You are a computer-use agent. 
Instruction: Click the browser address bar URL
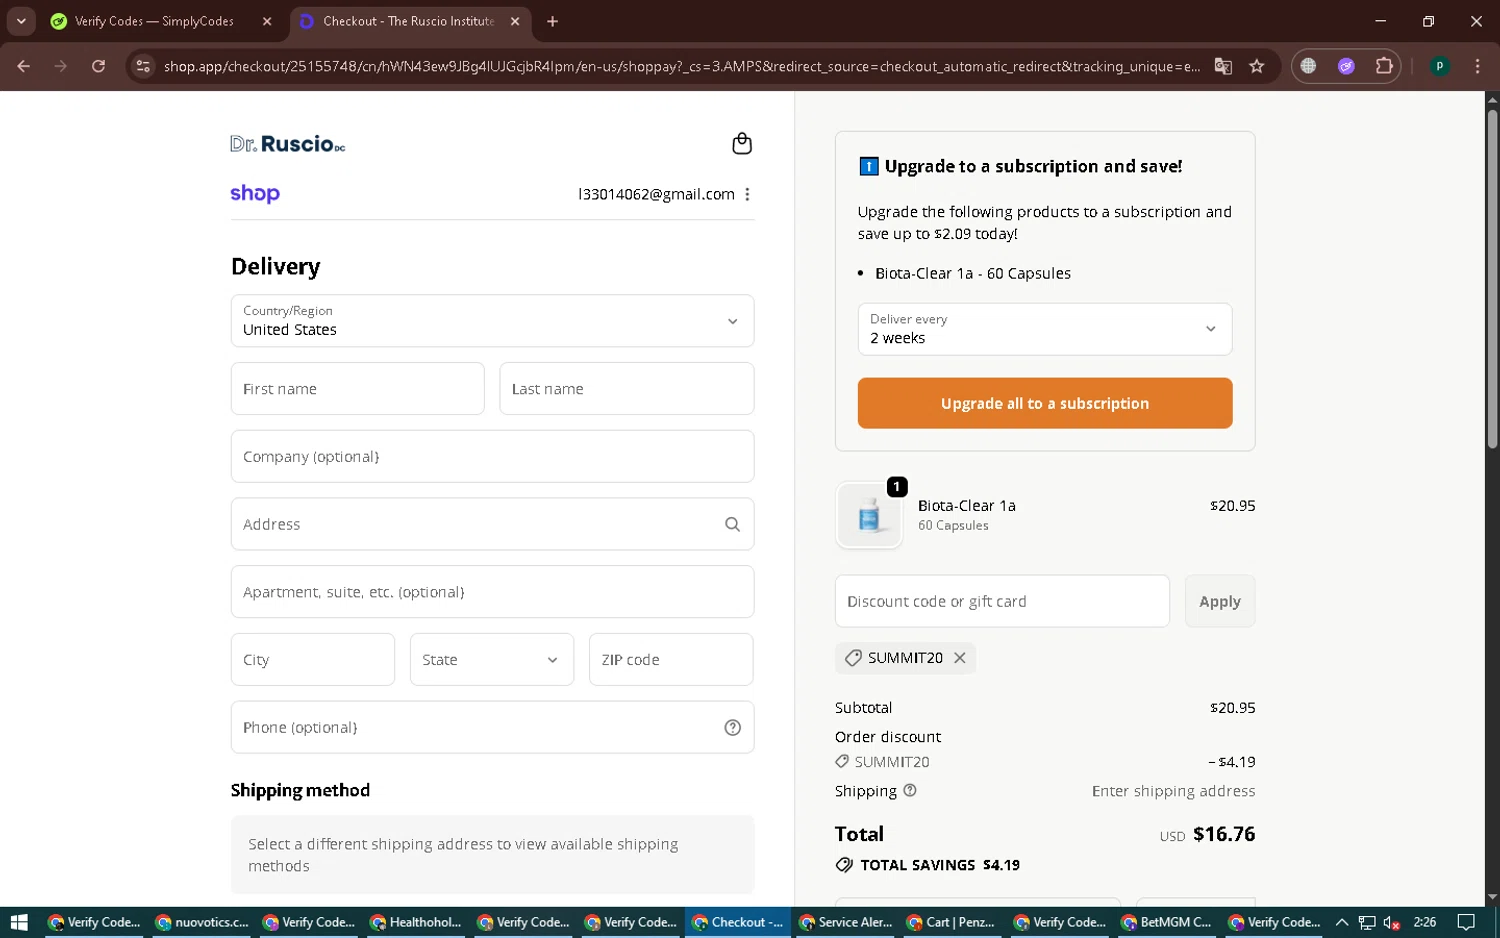coord(682,66)
